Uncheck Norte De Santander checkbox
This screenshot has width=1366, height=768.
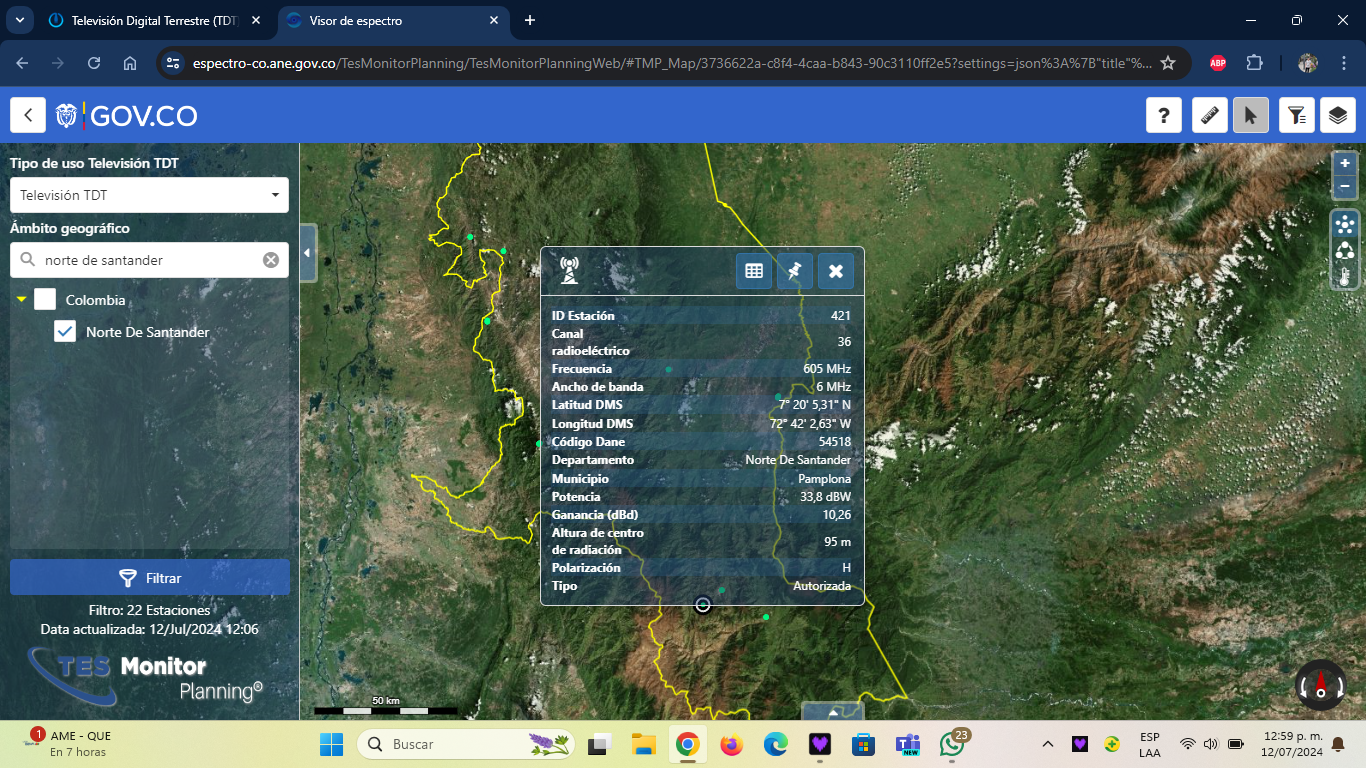pyautogui.click(x=65, y=331)
